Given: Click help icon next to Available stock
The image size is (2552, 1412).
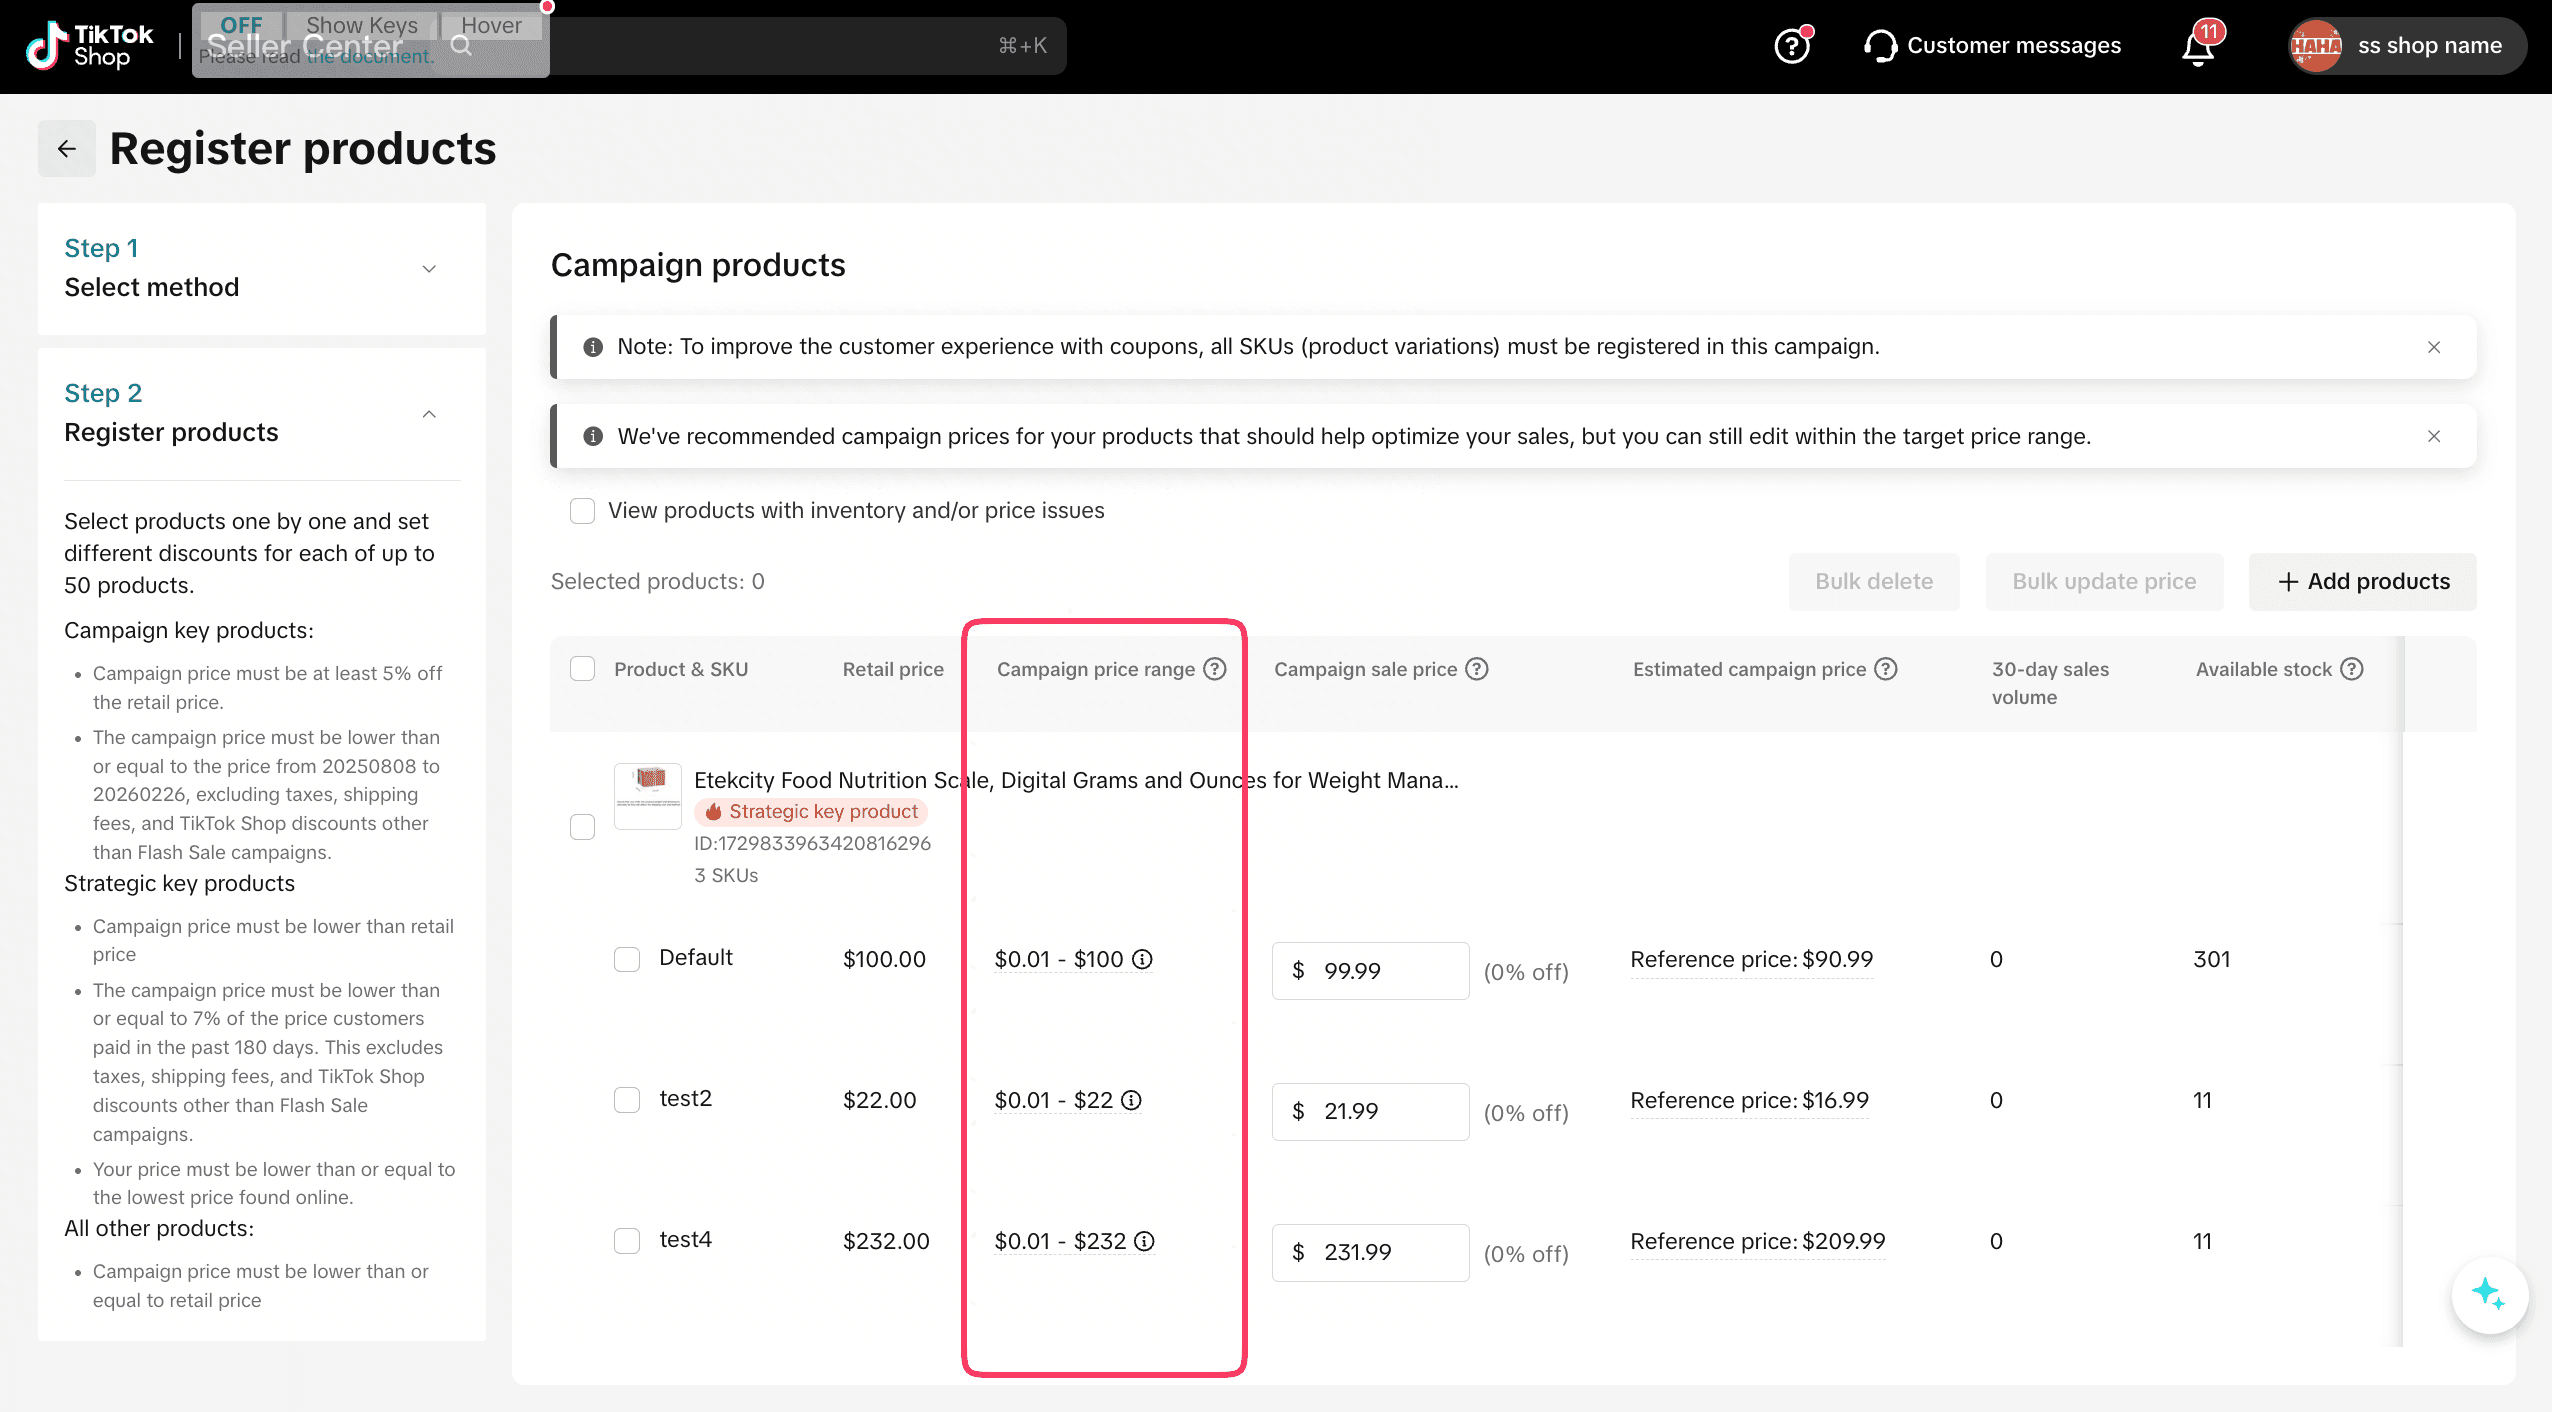Looking at the screenshot, I should [2352, 669].
